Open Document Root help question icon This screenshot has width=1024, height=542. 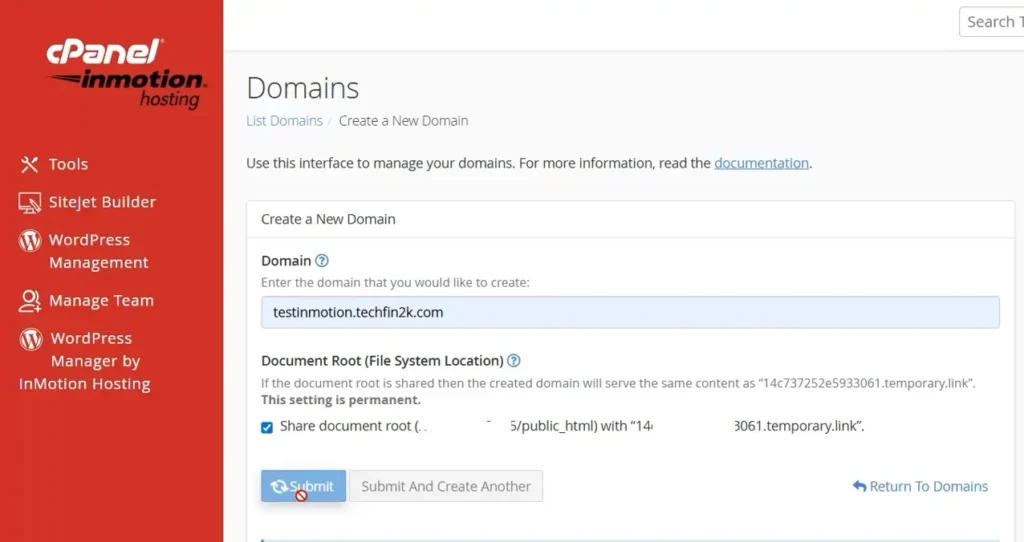click(514, 360)
